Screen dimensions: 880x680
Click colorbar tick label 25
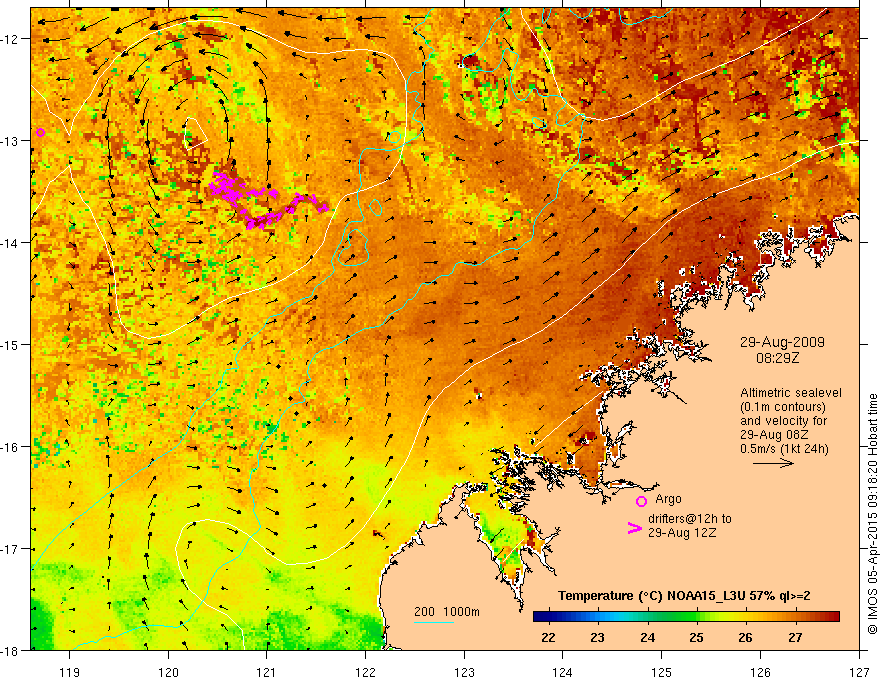(x=696, y=637)
